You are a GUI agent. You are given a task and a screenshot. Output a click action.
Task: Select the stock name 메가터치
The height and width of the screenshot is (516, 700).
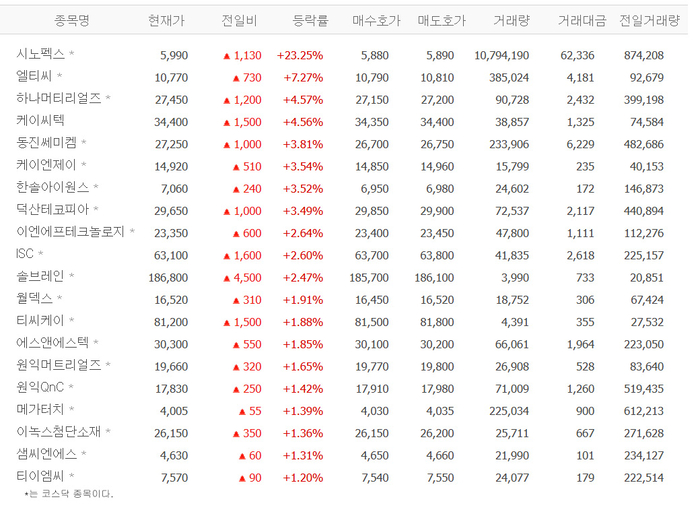41,409
